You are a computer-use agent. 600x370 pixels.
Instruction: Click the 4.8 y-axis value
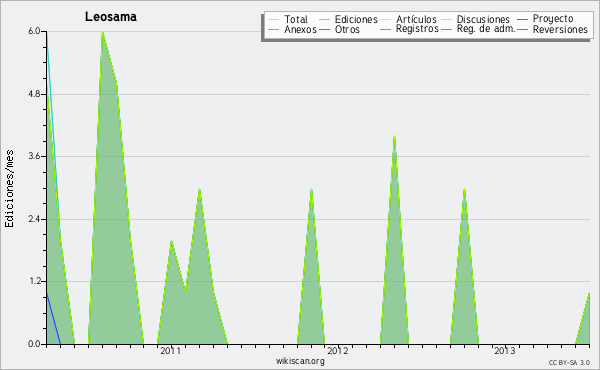34,94
